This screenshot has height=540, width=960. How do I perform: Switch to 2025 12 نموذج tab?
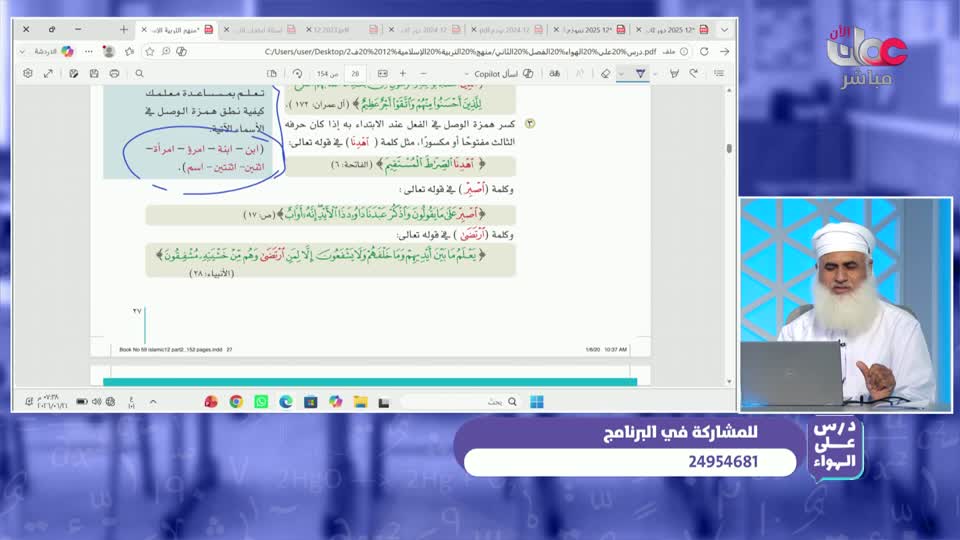click(590, 29)
